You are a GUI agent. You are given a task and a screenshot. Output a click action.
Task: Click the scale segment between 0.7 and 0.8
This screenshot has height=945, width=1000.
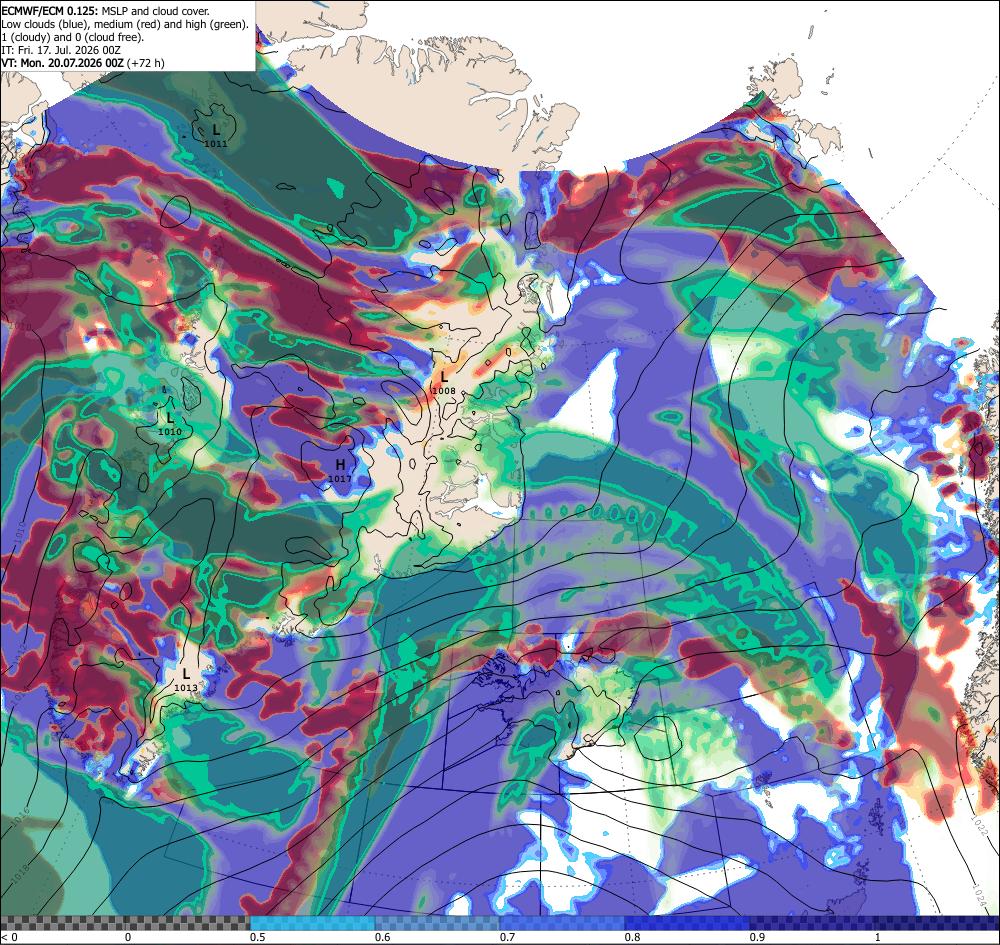(562, 923)
